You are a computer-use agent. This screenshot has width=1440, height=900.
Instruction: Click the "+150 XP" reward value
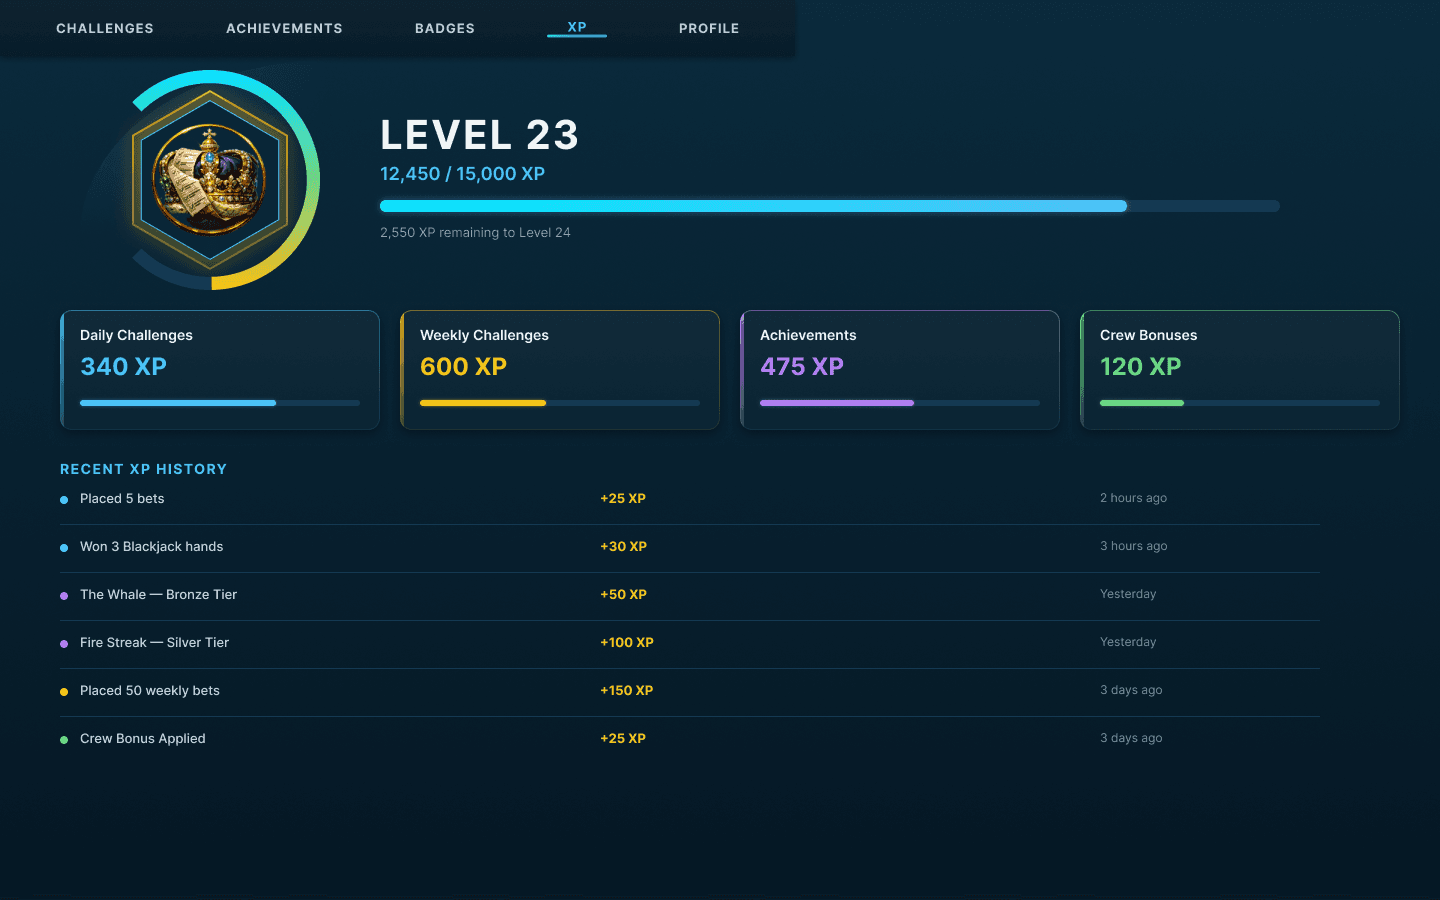tap(627, 690)
